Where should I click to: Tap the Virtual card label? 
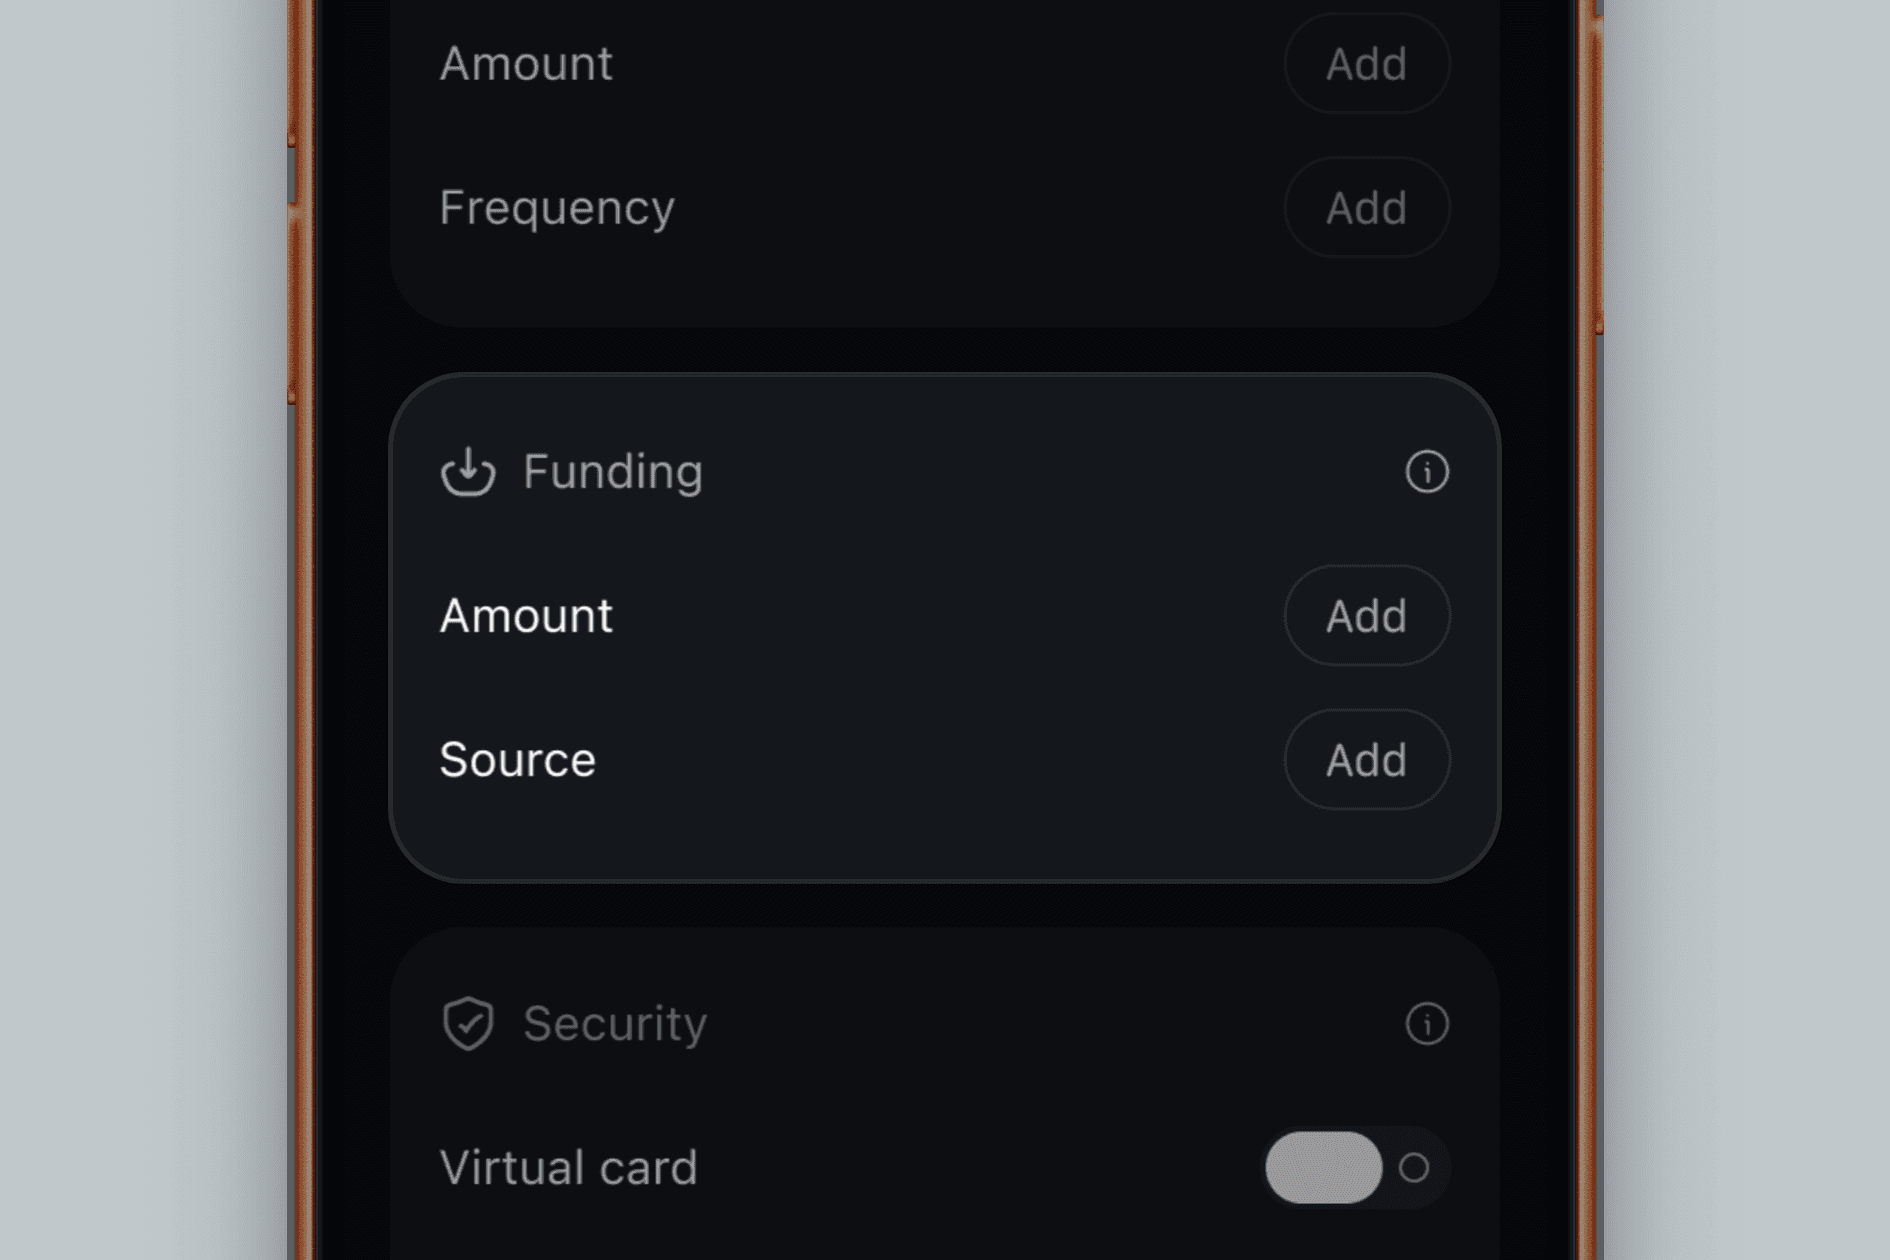coord(568,1167)
